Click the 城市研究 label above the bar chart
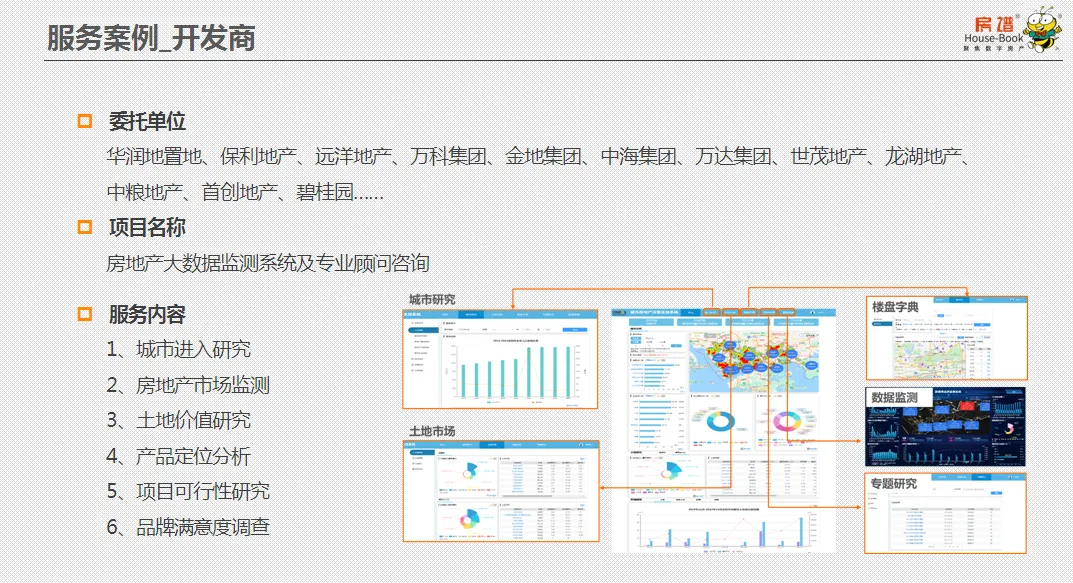 coord(432,300)
